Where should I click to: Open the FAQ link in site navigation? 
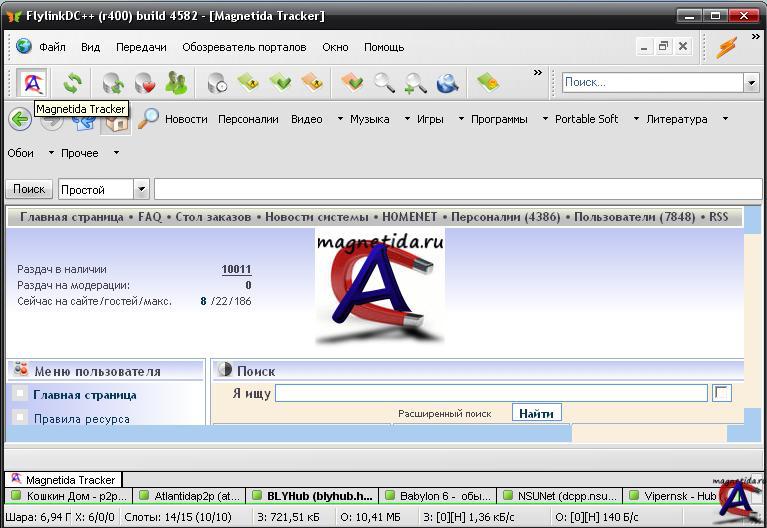pyautogui.click(x=149, y=217)
